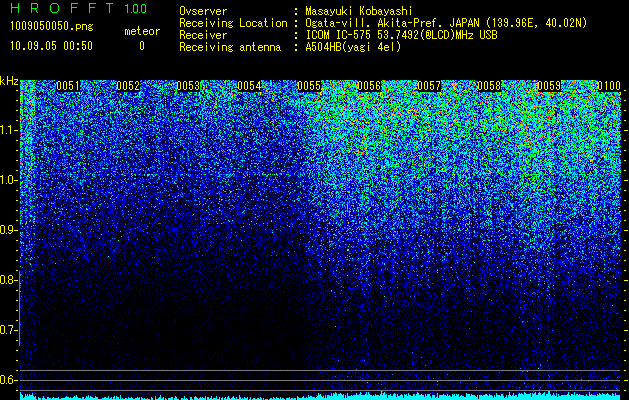Click the antenna text A504HB(yagi 4el)
629x400 pixels.
point(353,47)
